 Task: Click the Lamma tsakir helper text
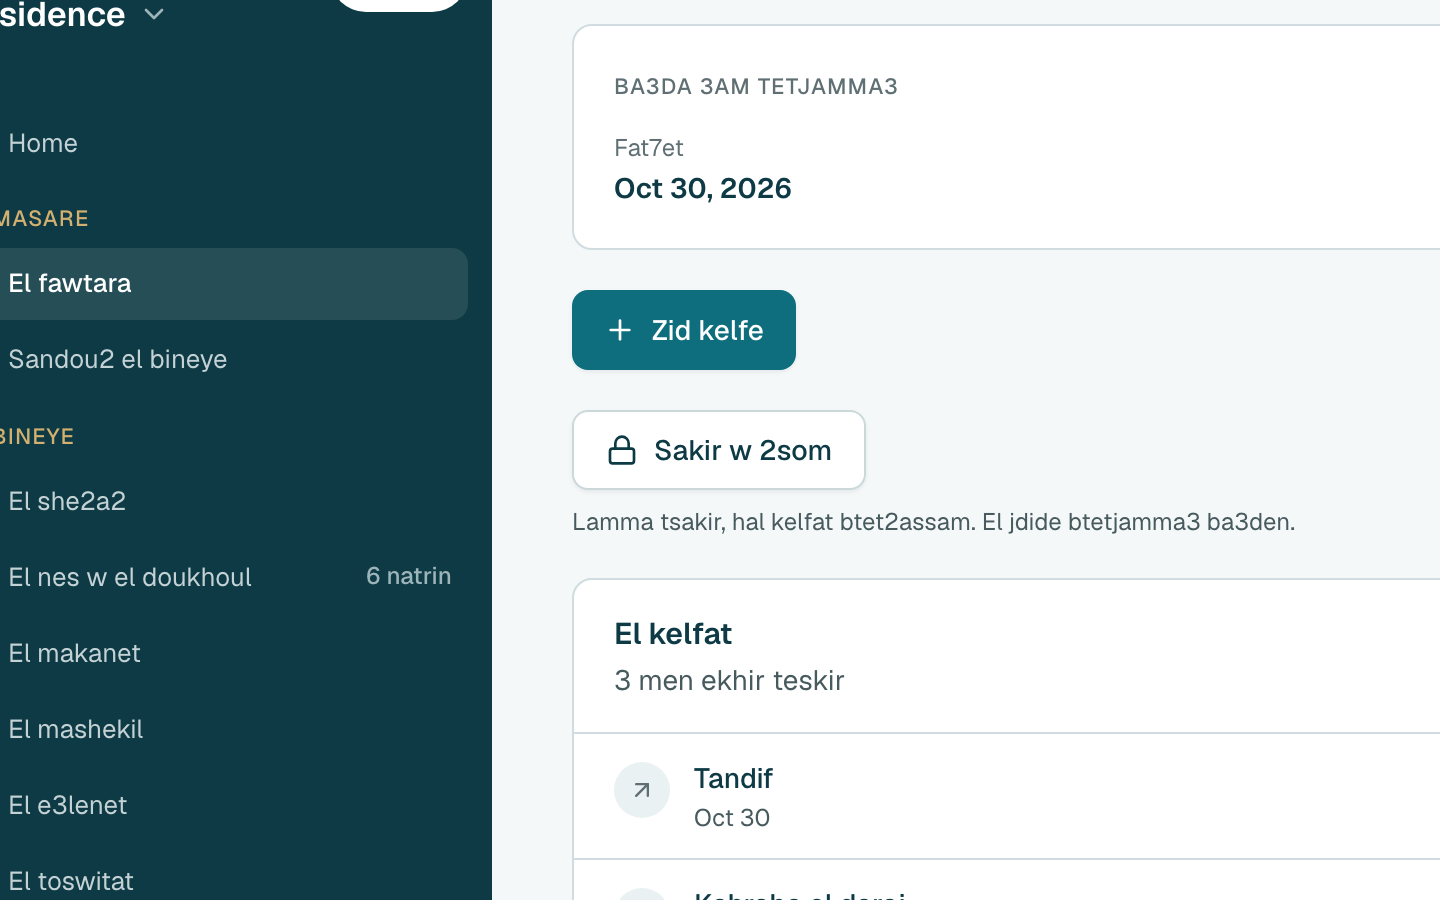point(933,522)
